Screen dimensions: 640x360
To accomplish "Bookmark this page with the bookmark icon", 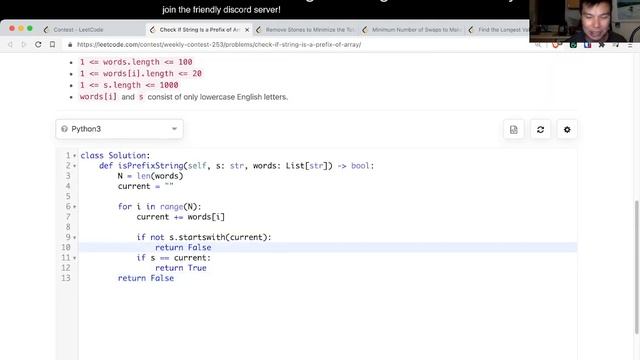I will point(52,44).
